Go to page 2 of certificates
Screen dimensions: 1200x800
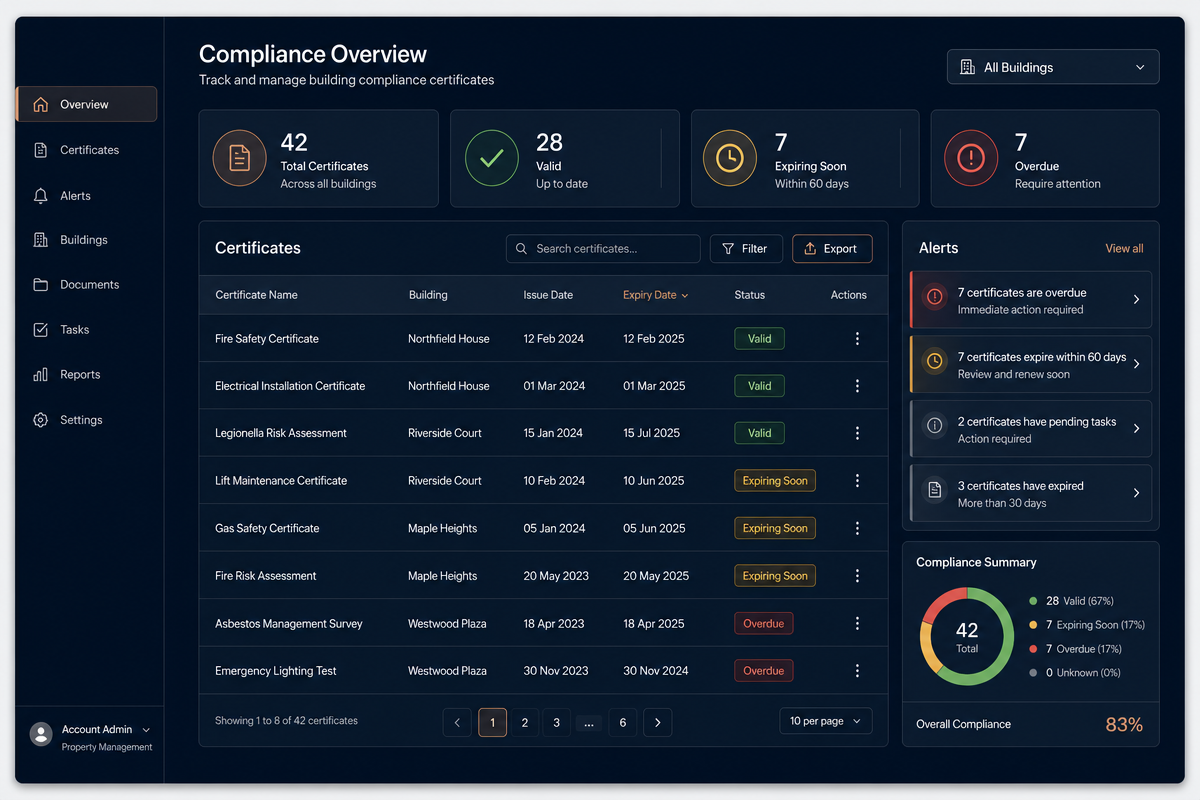point(525,722)
